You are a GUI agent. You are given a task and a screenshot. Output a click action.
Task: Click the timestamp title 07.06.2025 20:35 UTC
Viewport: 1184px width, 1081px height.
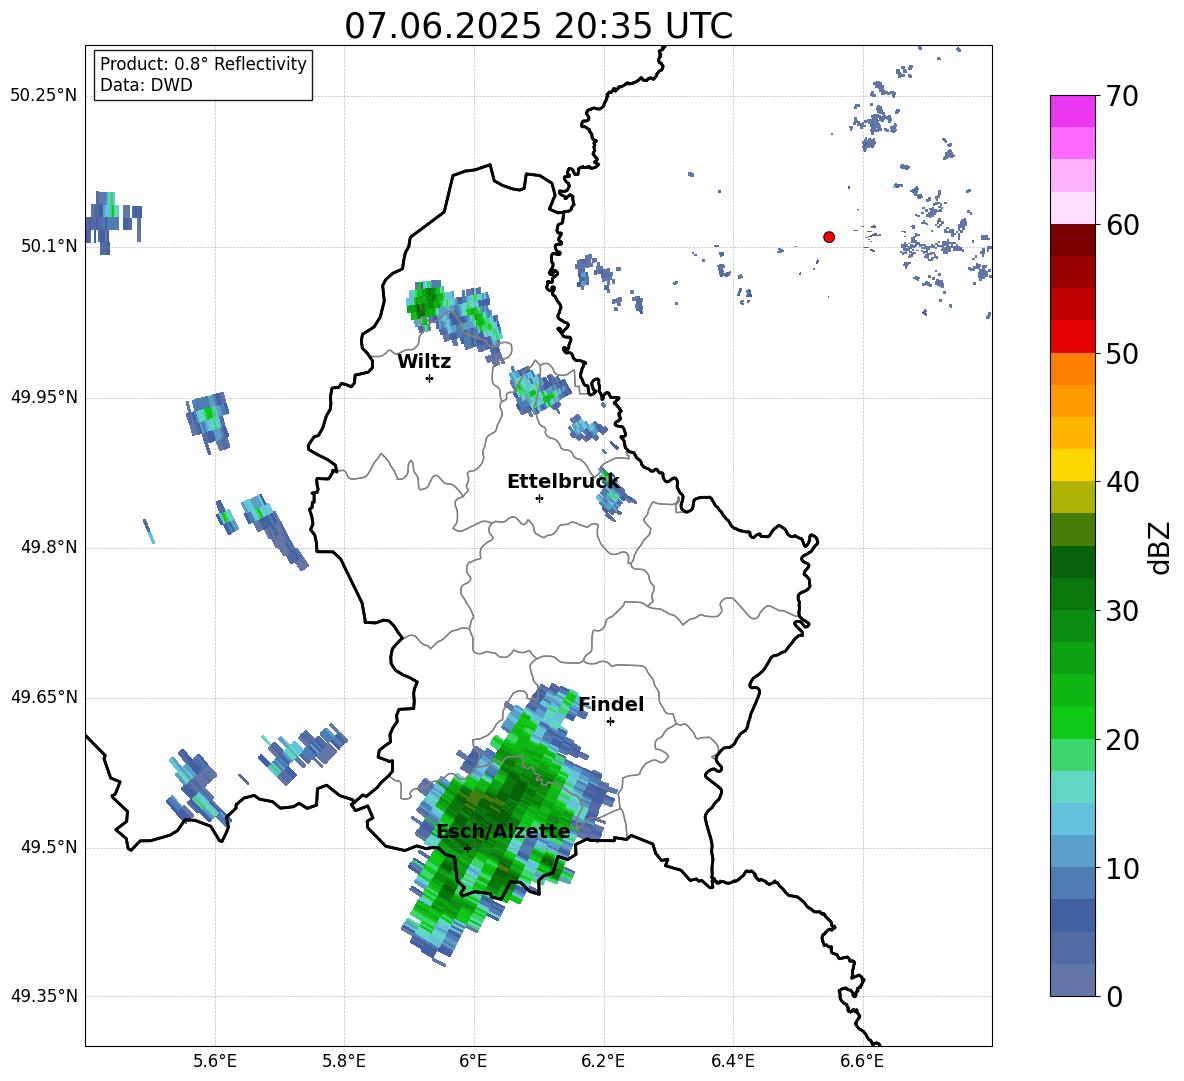[x=538, y=26]
